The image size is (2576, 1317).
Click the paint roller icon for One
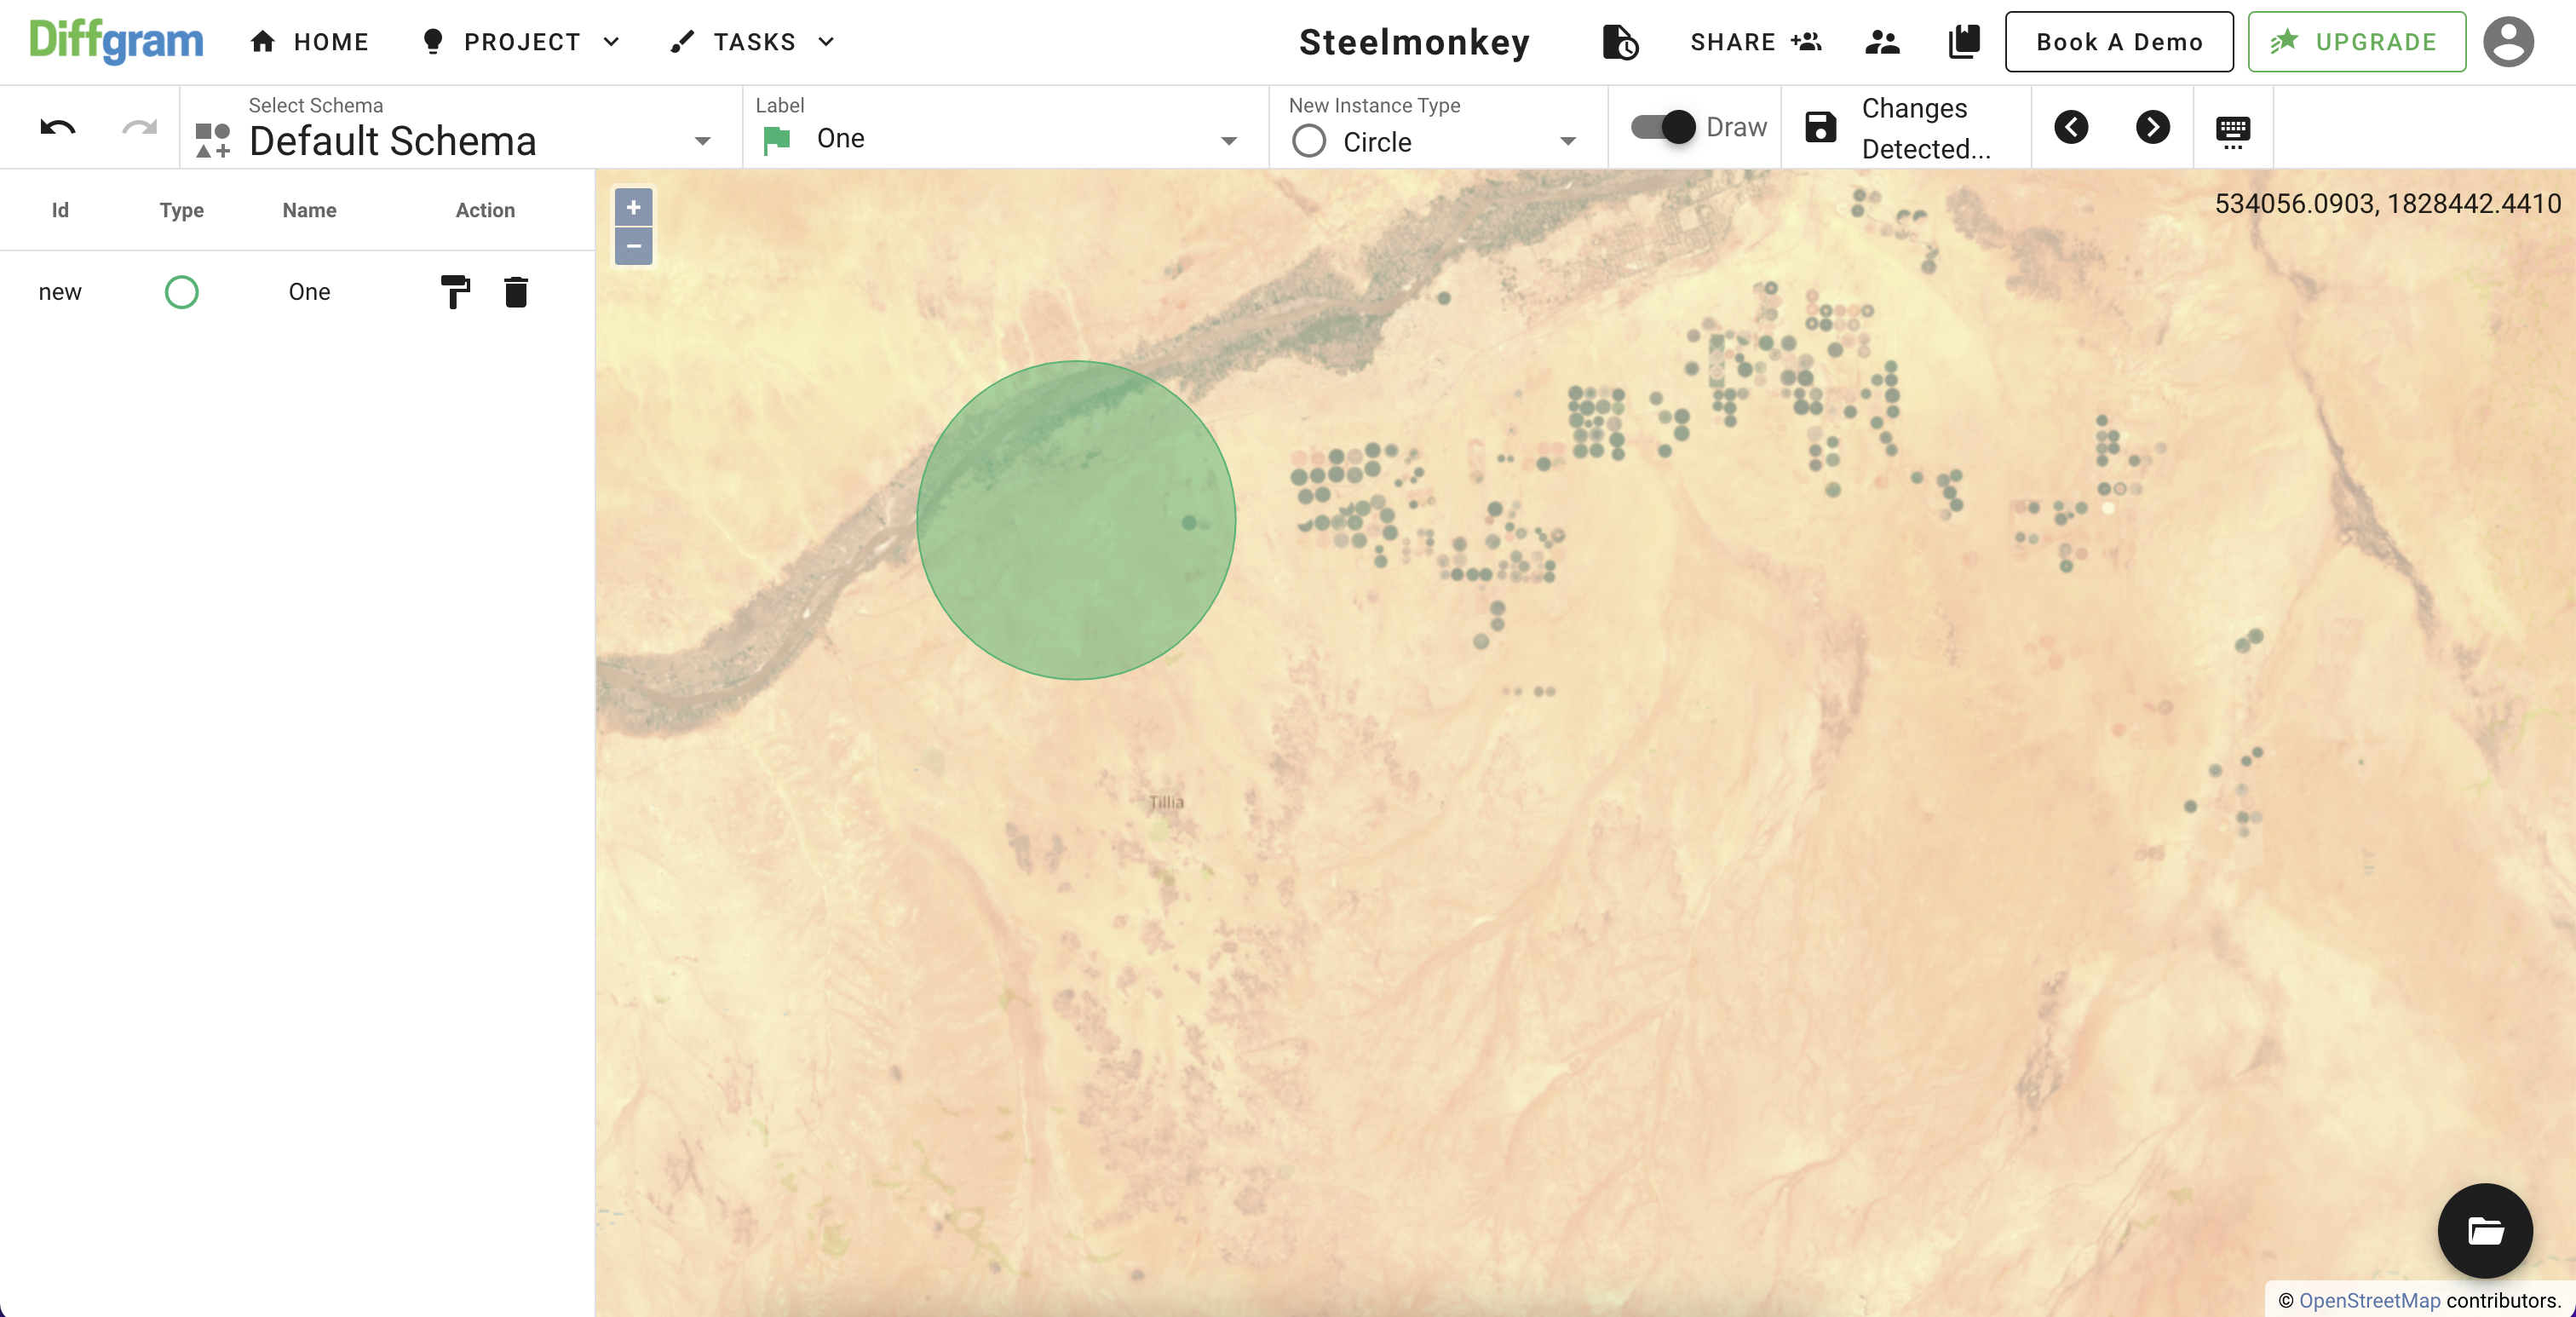(x=455, y=292)
